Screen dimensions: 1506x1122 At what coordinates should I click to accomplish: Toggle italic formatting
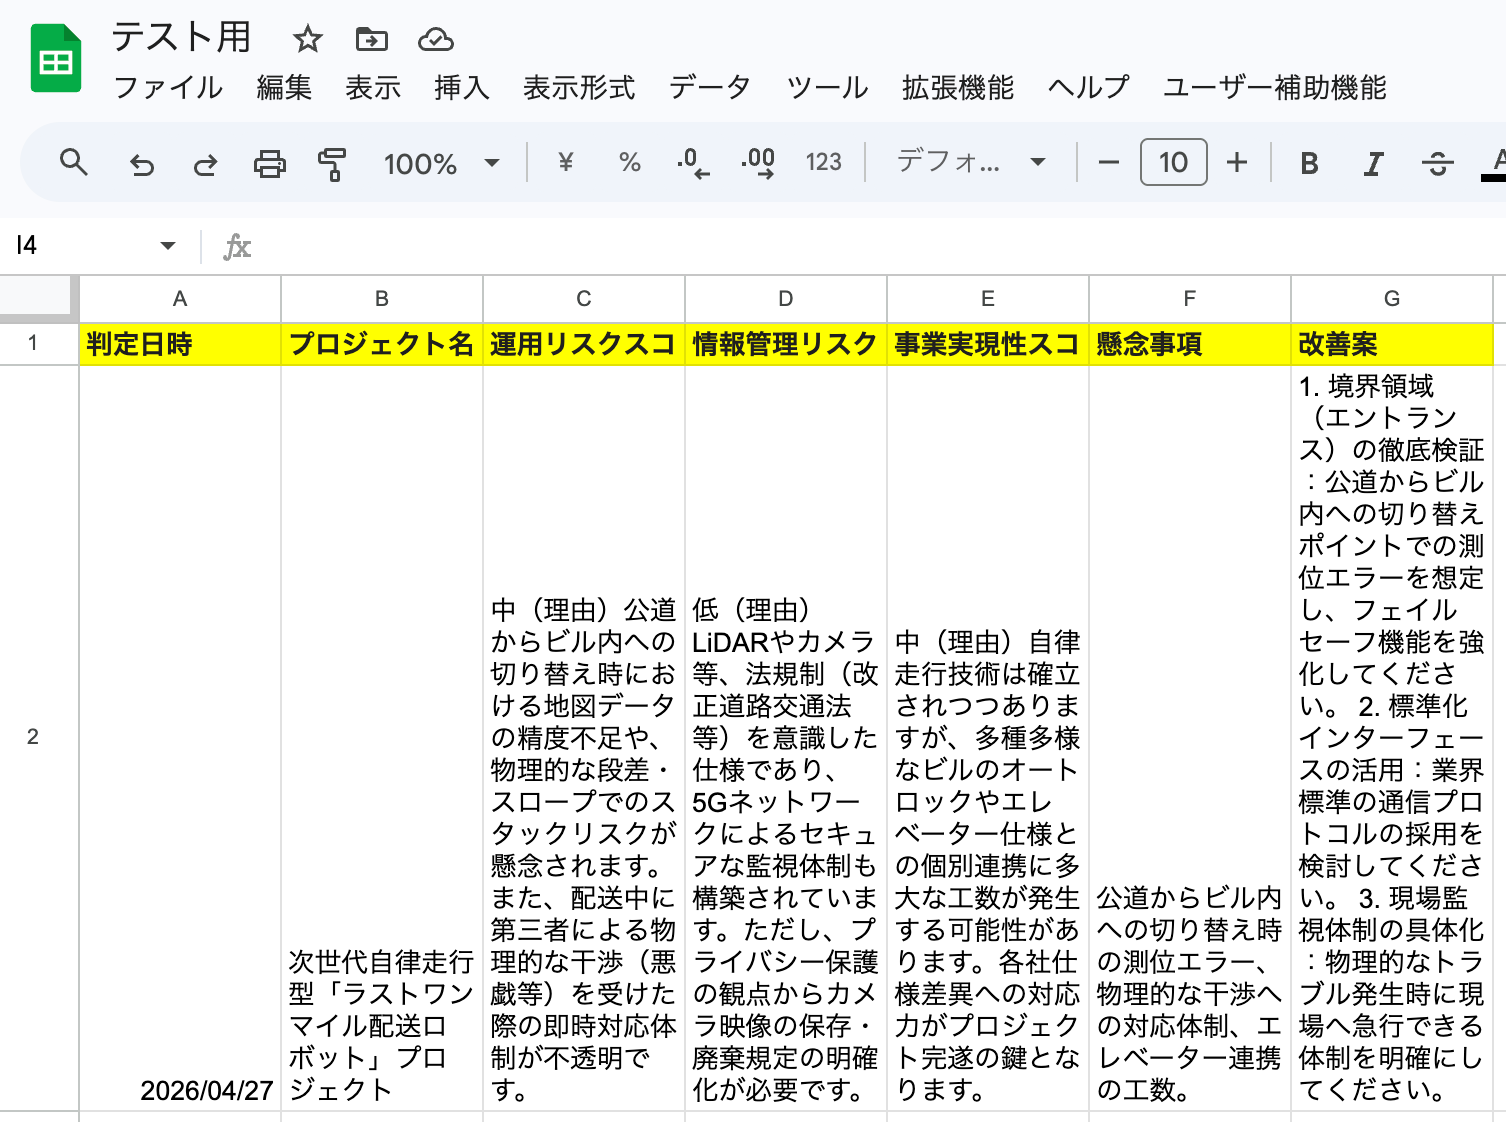coord(1373,163)
